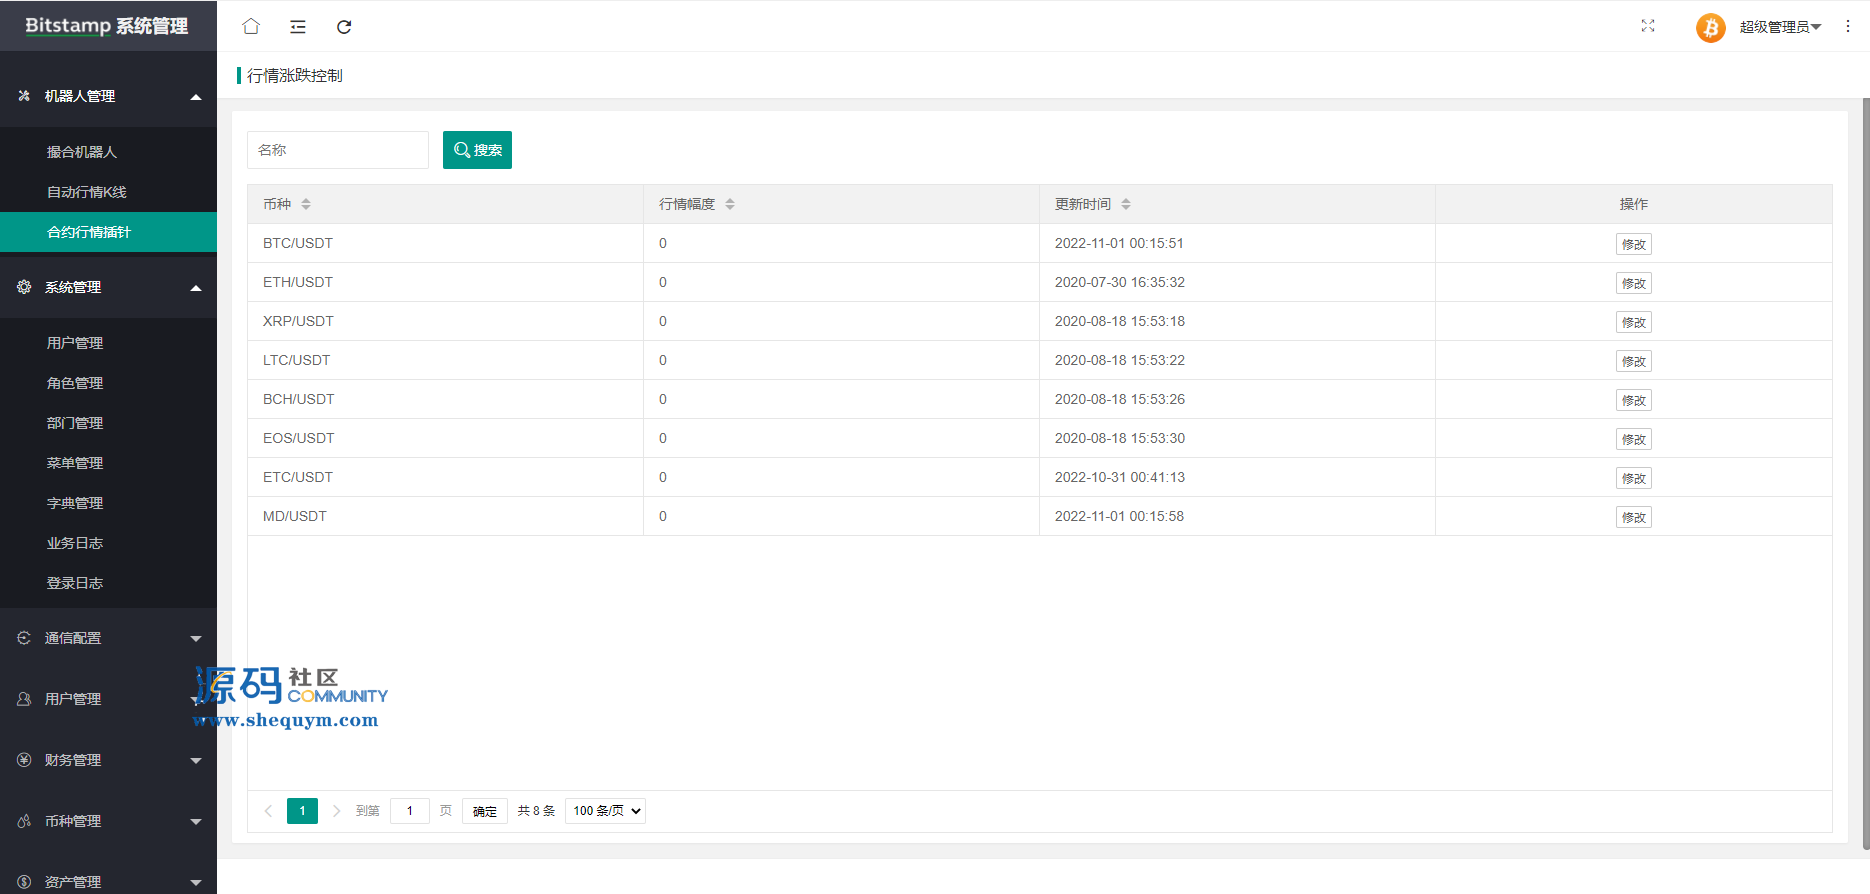
Task: Open 角色管理 menu item
Action: coord(108,383)
